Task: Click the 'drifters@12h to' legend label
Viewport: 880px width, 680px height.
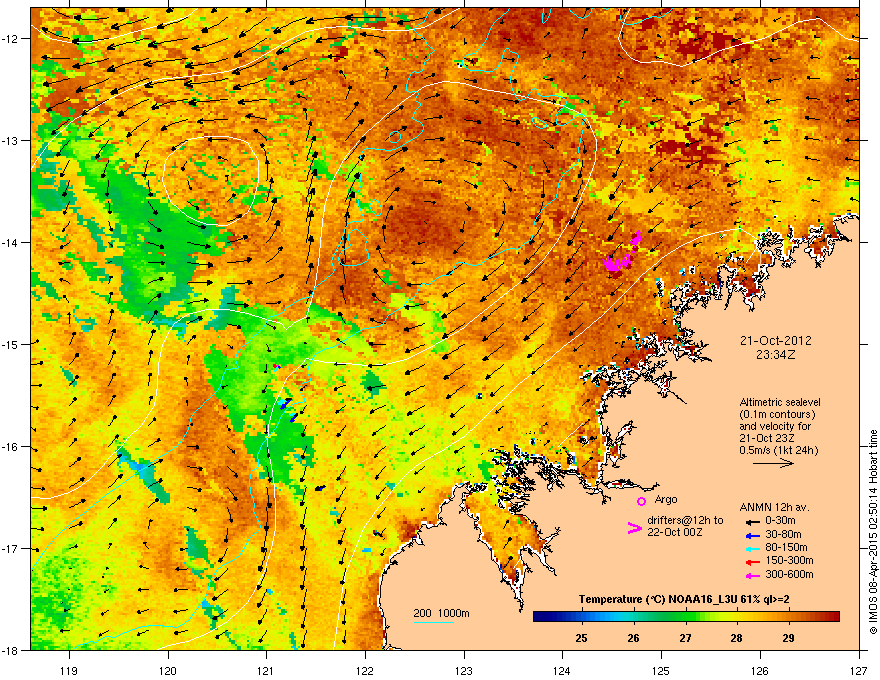Action: (x=685, y=520)
